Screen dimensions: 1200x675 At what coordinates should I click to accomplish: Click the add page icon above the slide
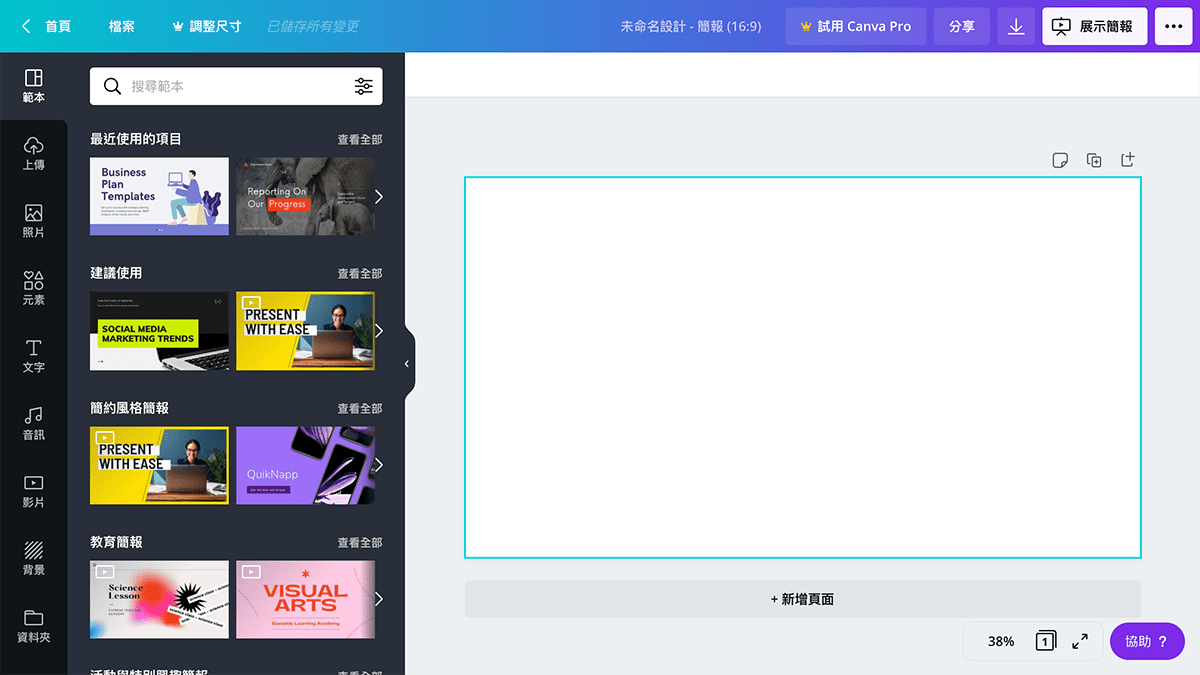click(1128, 160)
